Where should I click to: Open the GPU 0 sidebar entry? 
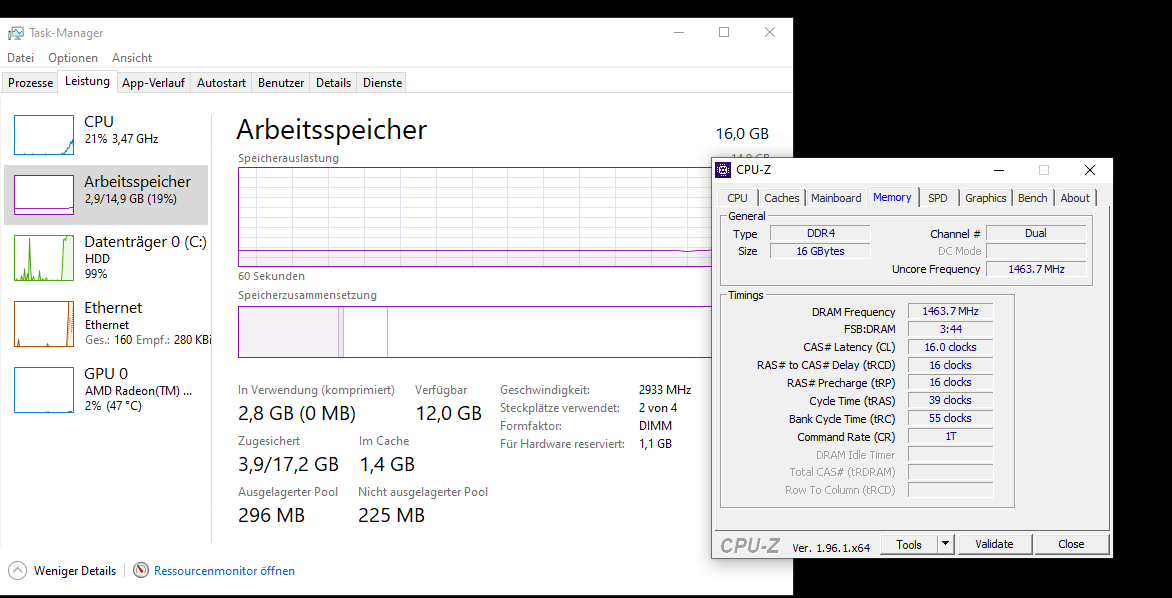pos(106,389)
